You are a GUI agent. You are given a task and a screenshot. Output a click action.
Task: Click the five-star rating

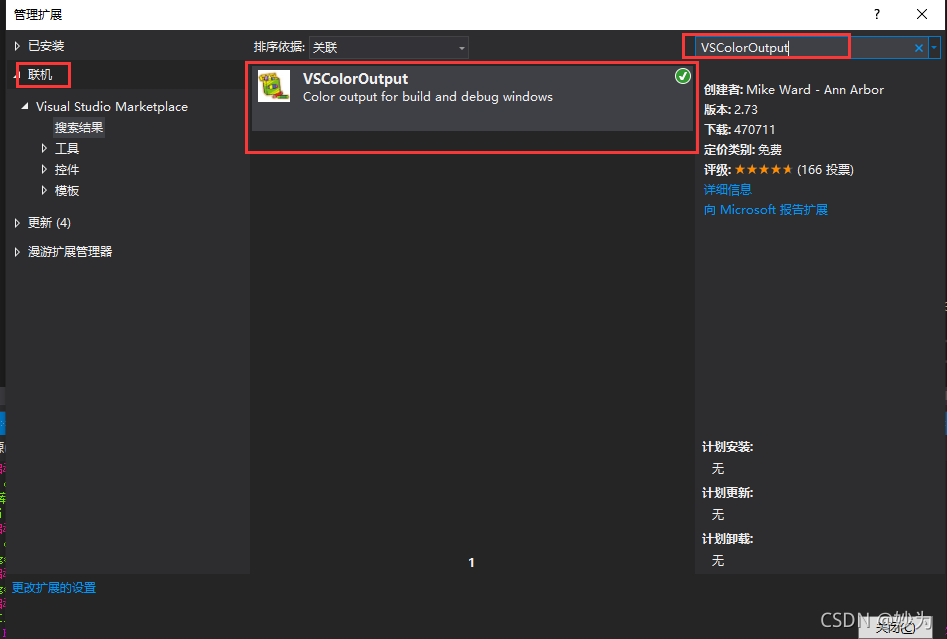(x=763, y=170)
